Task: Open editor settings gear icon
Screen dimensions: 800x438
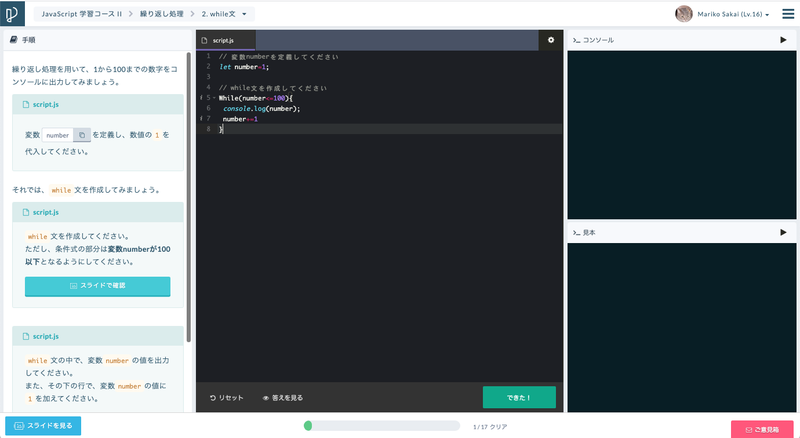Action: pos(550,40)
